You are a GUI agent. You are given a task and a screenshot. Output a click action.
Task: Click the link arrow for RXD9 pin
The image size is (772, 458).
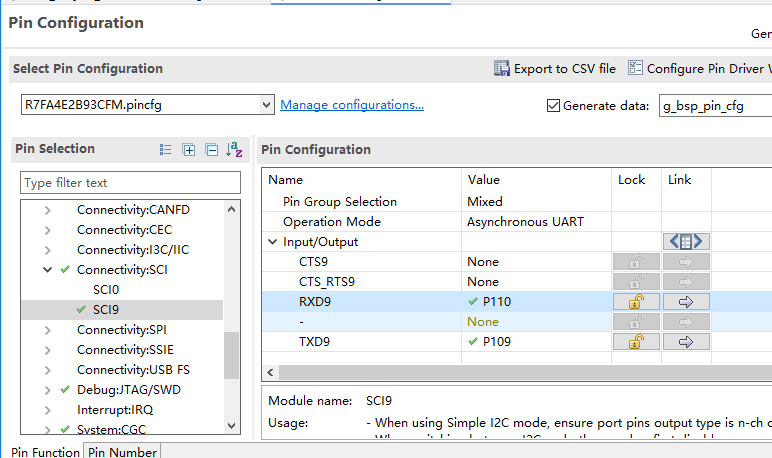[686, 301]
